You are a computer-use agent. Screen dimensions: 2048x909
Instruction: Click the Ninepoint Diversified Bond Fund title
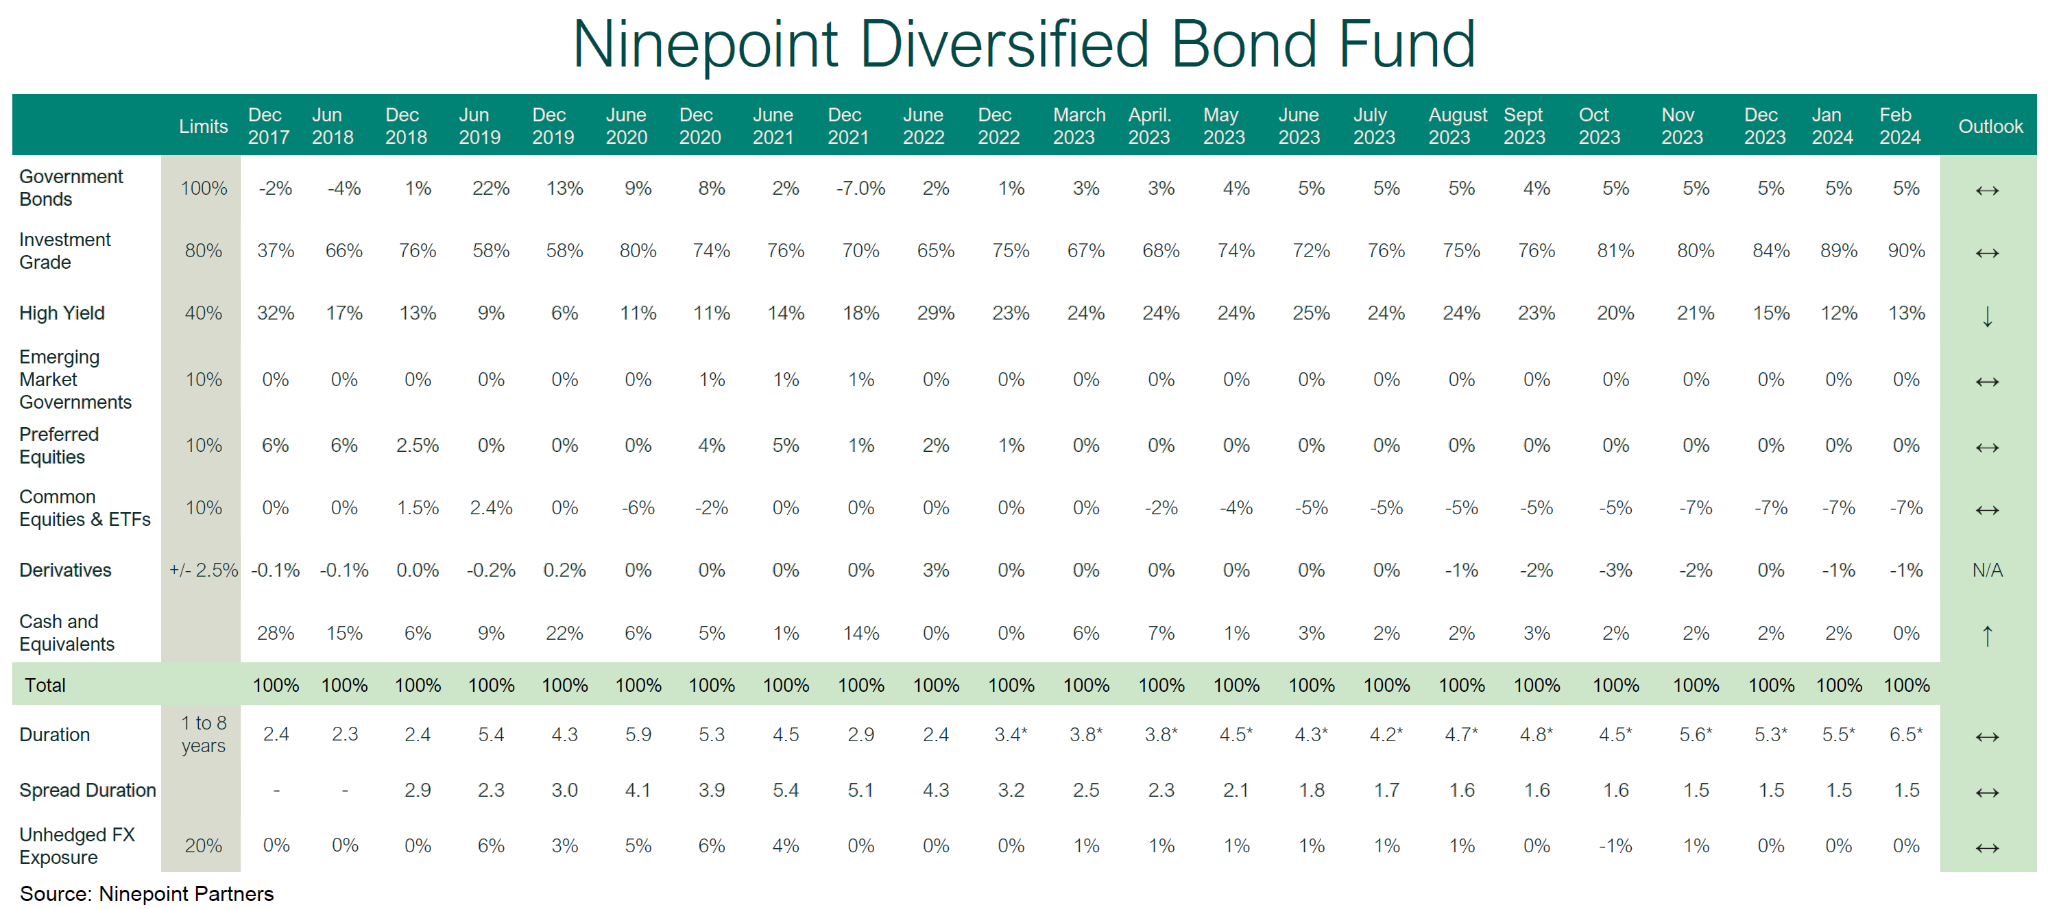(1023, 44)
